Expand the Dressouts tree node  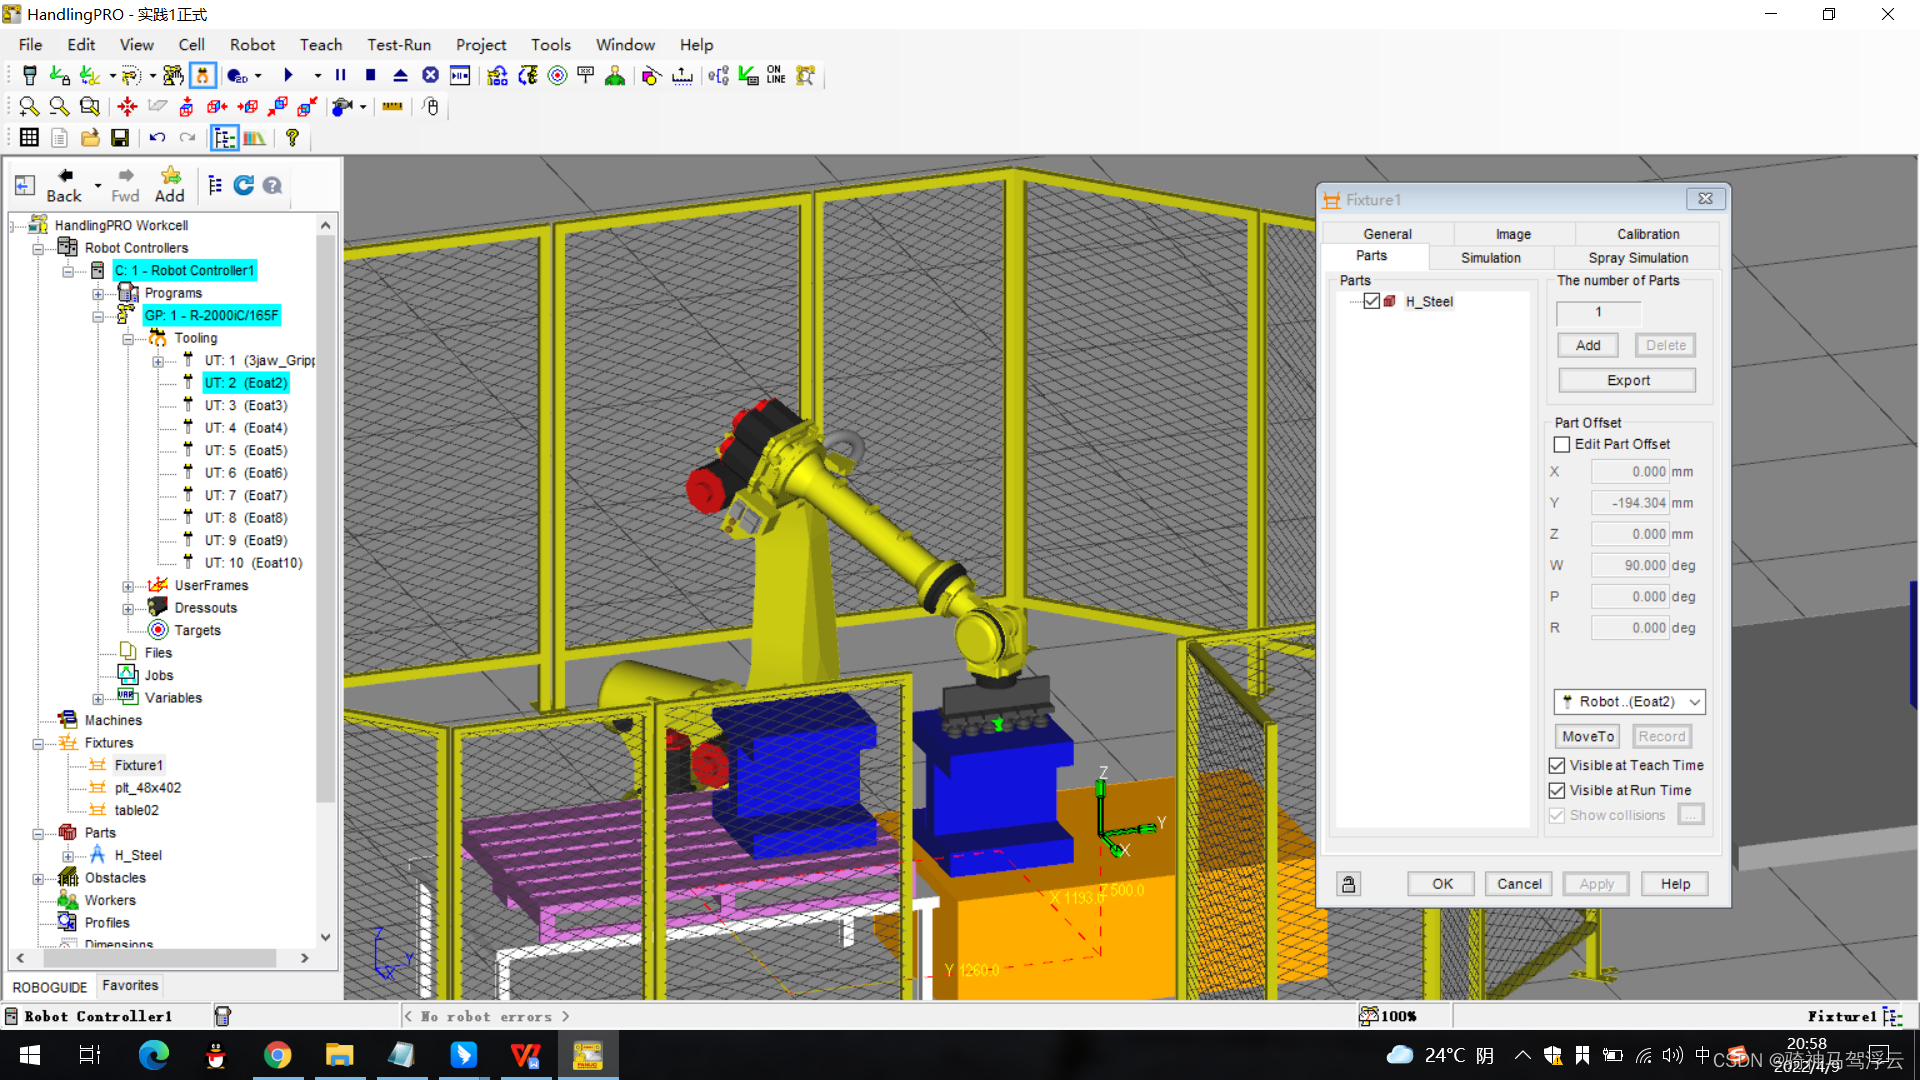128,609
